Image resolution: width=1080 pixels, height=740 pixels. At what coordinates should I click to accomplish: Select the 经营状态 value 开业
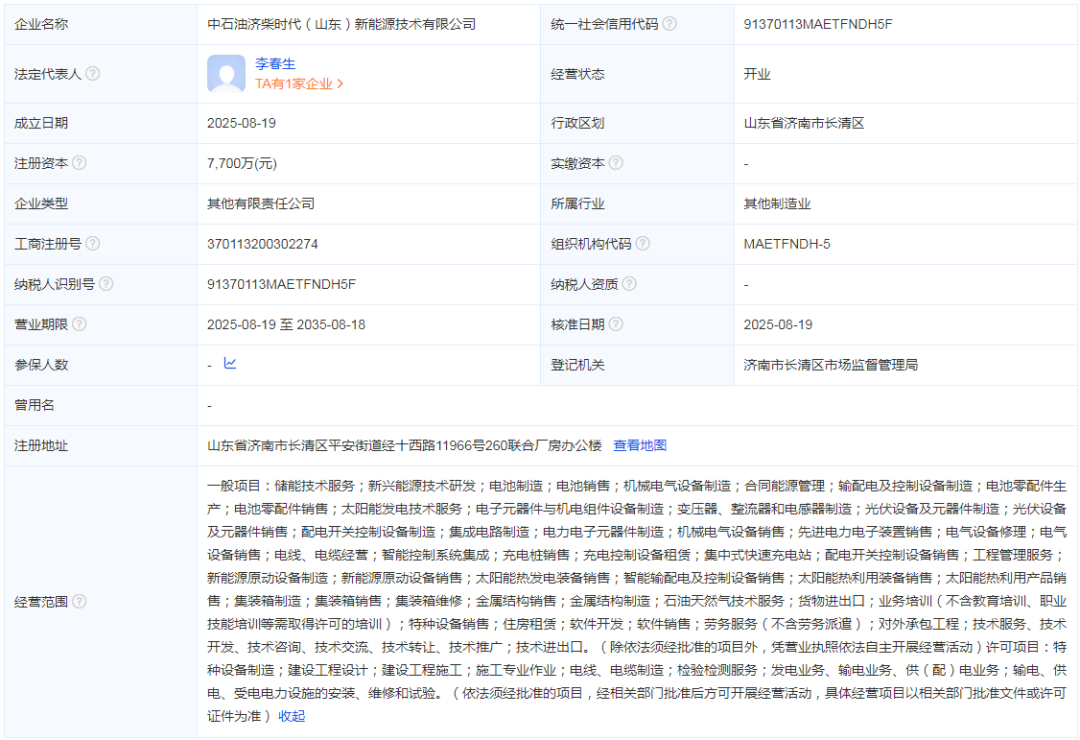pyautogui.click(x=757, y=74)
